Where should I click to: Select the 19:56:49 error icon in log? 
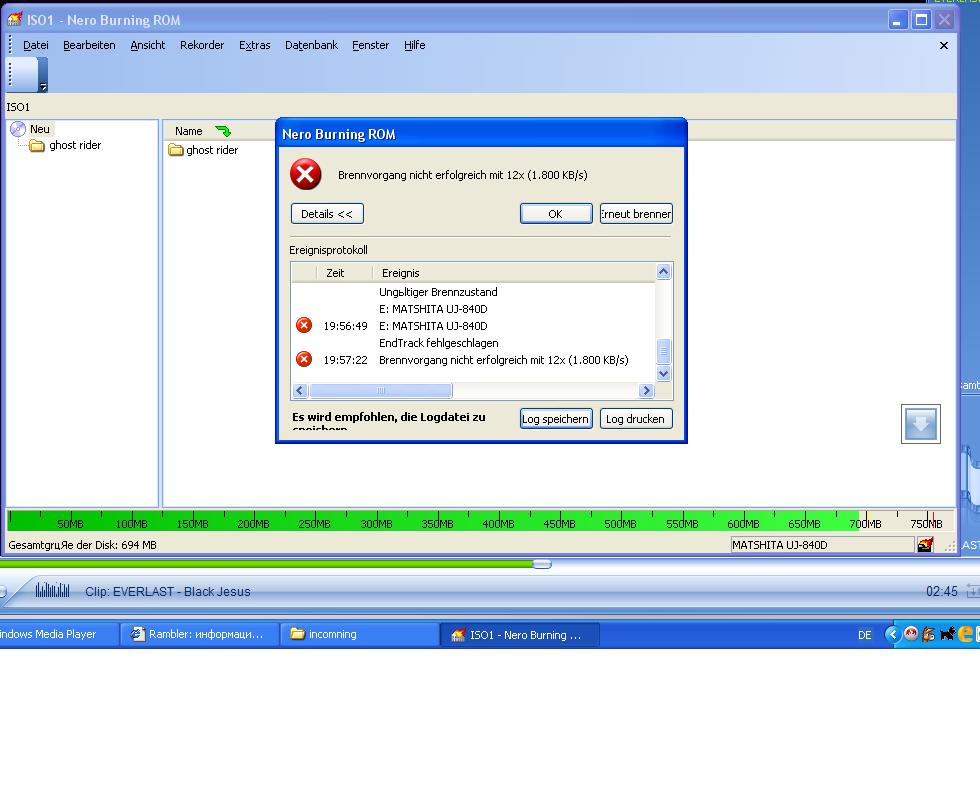click(304, 326)
